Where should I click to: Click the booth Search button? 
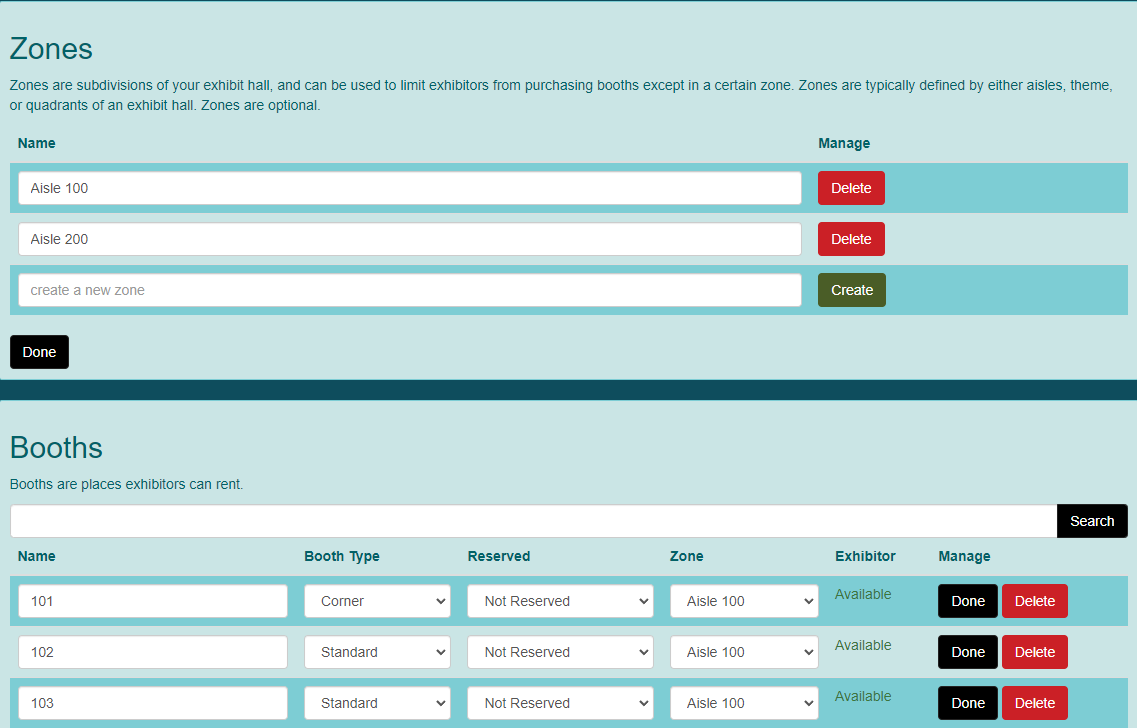1091,521
